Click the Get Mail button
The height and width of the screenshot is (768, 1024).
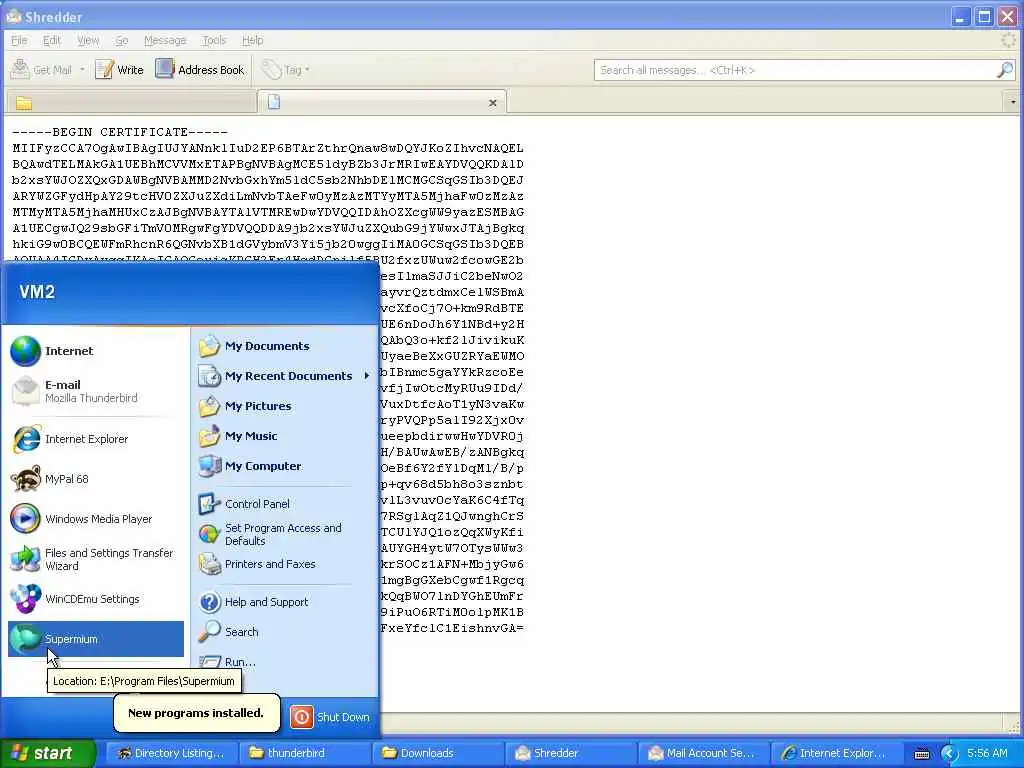pos(42,69)
